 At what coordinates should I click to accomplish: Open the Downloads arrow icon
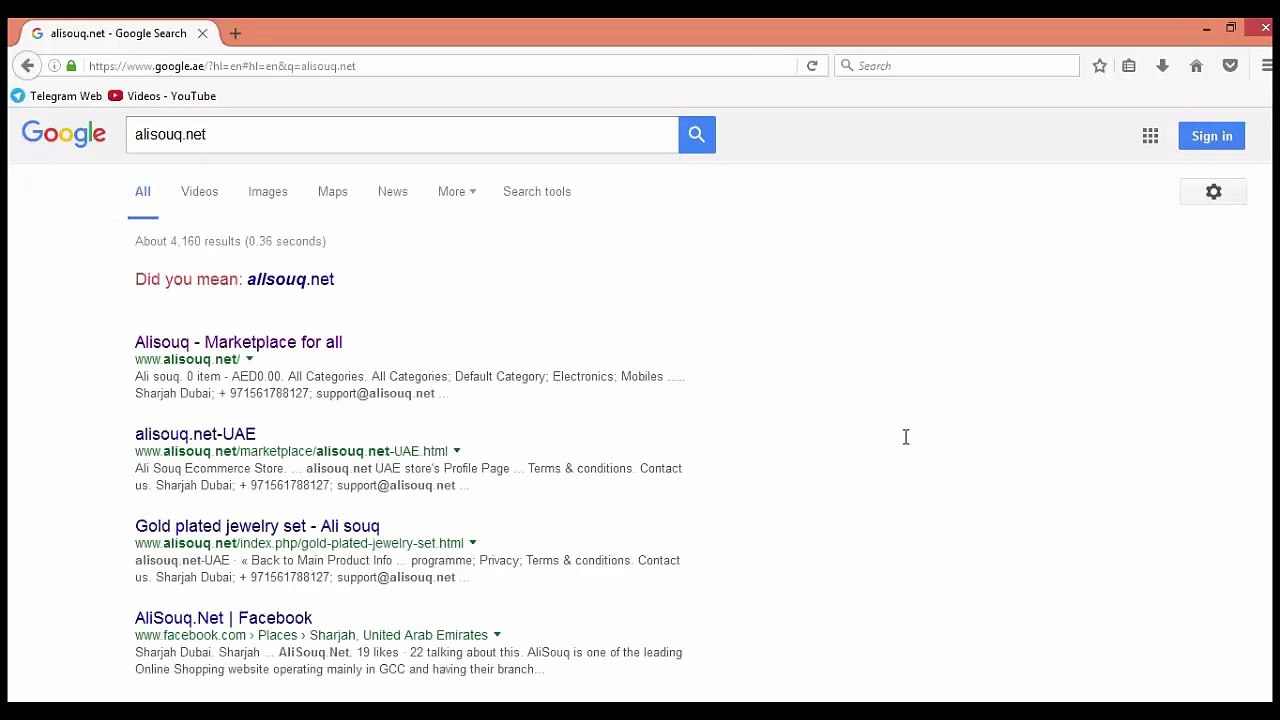(x=1162, y=66)
